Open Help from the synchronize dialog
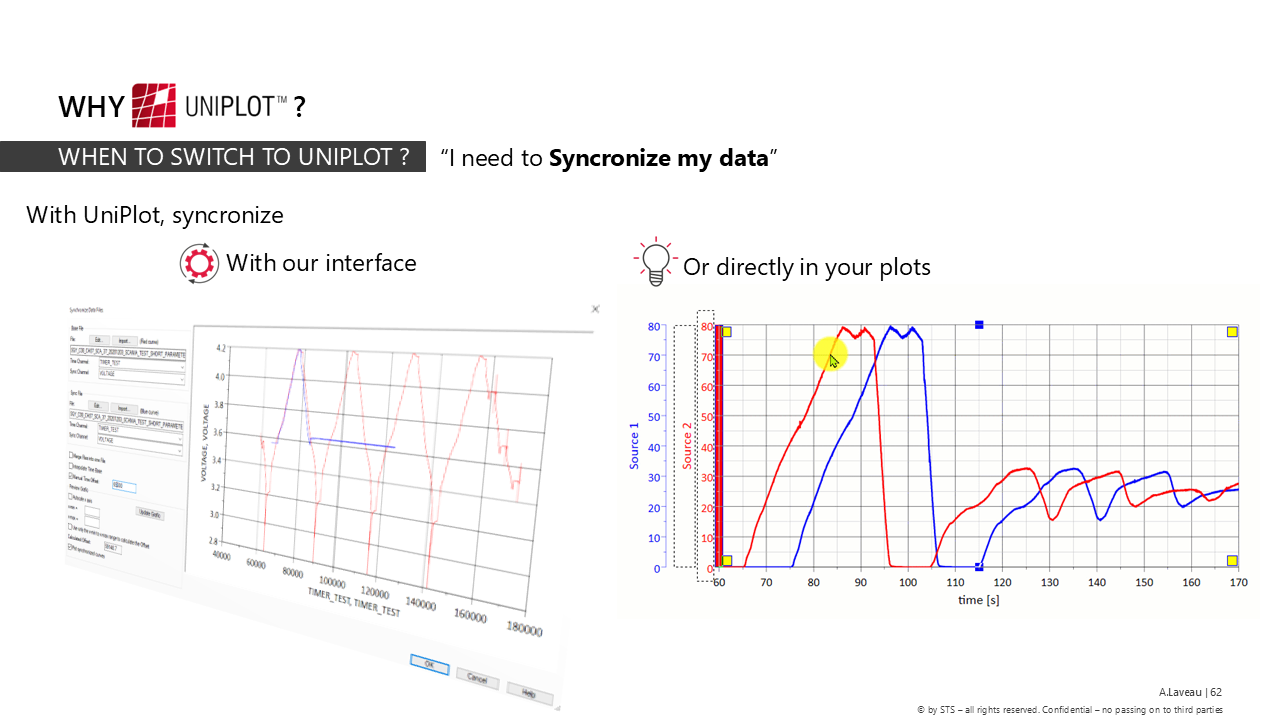Viewport: 1280px width, 720px height. point(529,693)
